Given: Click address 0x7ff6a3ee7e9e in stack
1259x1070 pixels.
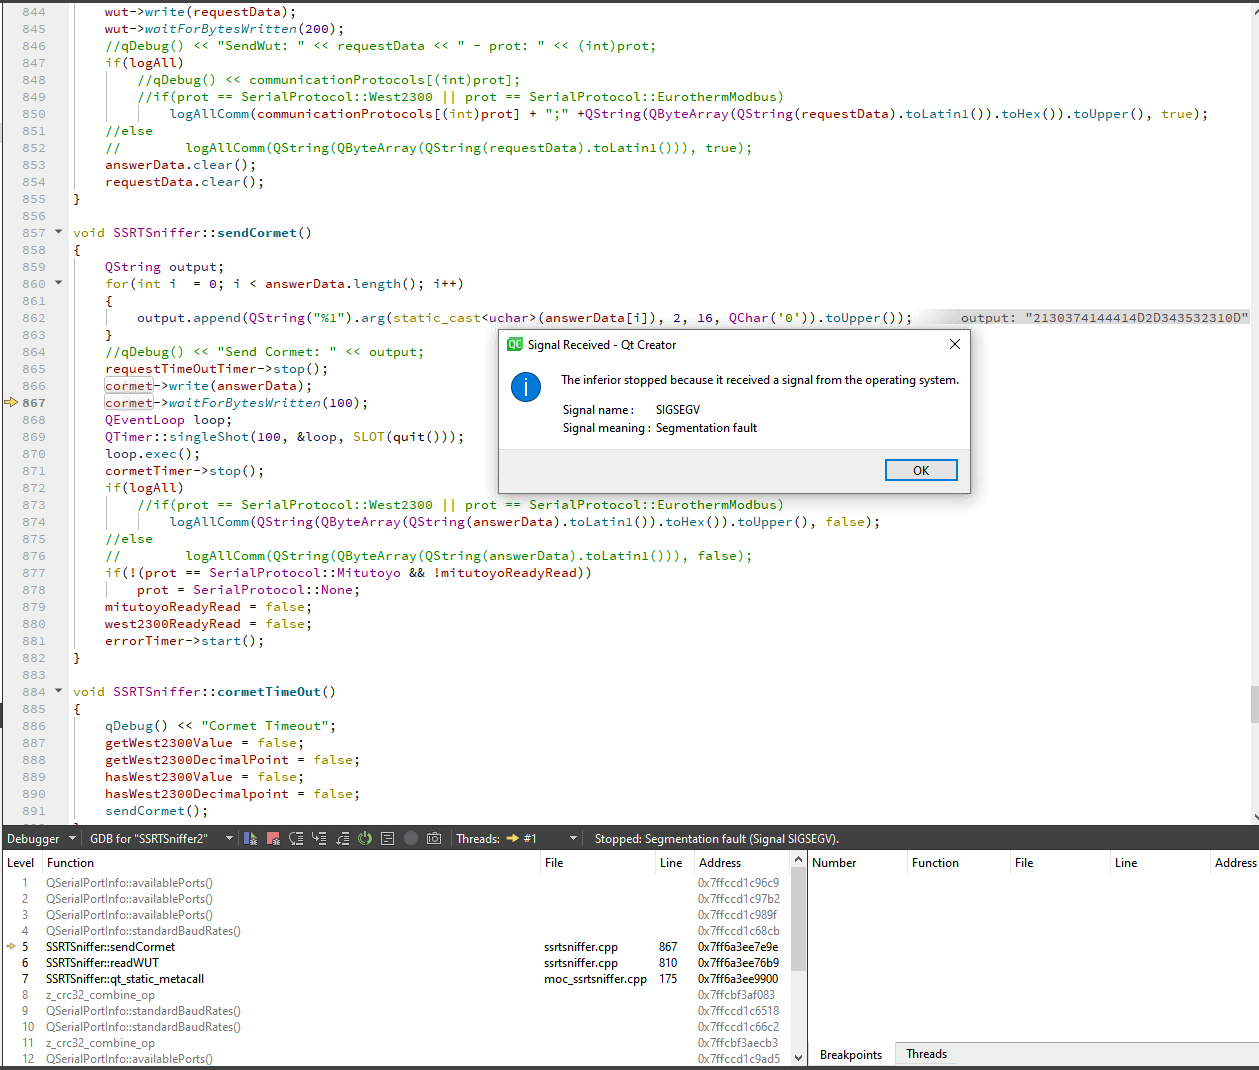Looking at the screenshot, I should [738, 946].
